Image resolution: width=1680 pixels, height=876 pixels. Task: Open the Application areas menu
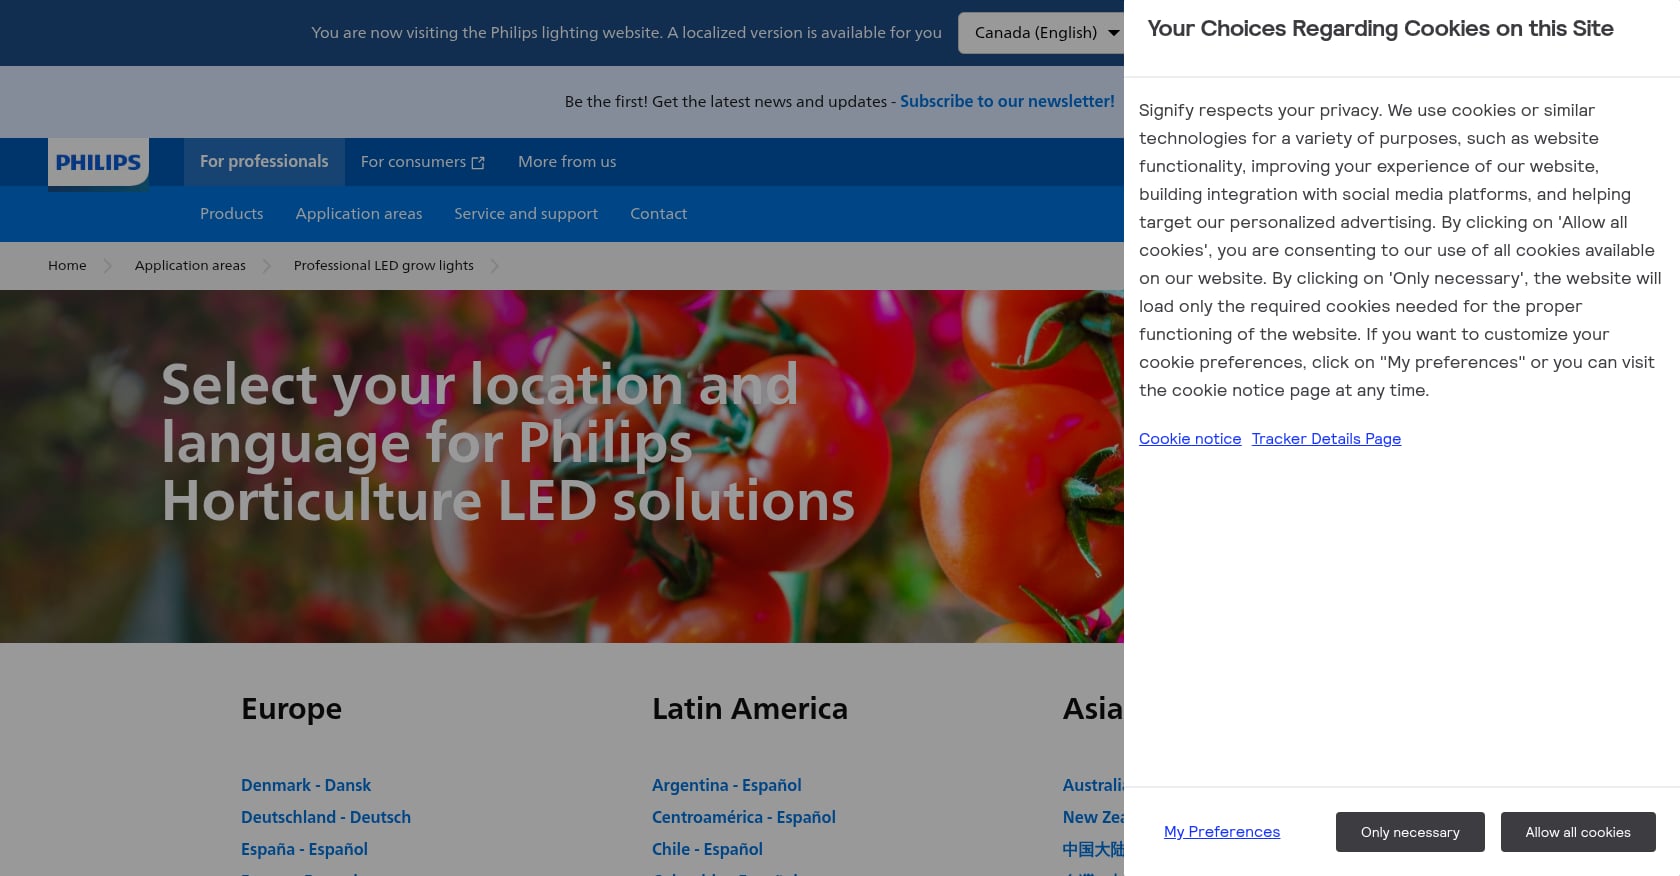(x=359, y=214)
